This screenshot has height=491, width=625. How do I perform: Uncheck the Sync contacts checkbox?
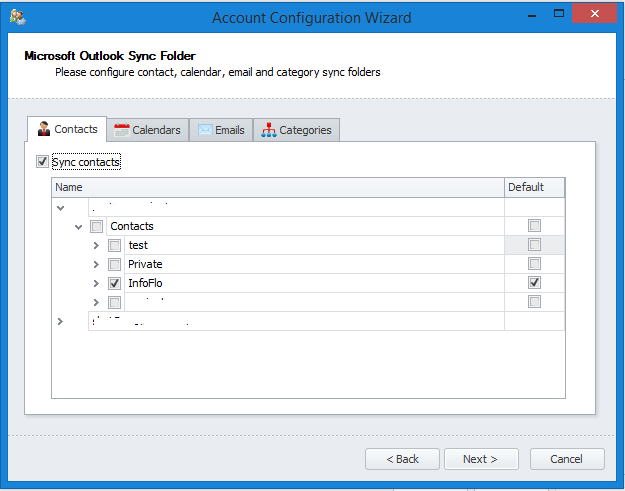click(x=42, y=161)
